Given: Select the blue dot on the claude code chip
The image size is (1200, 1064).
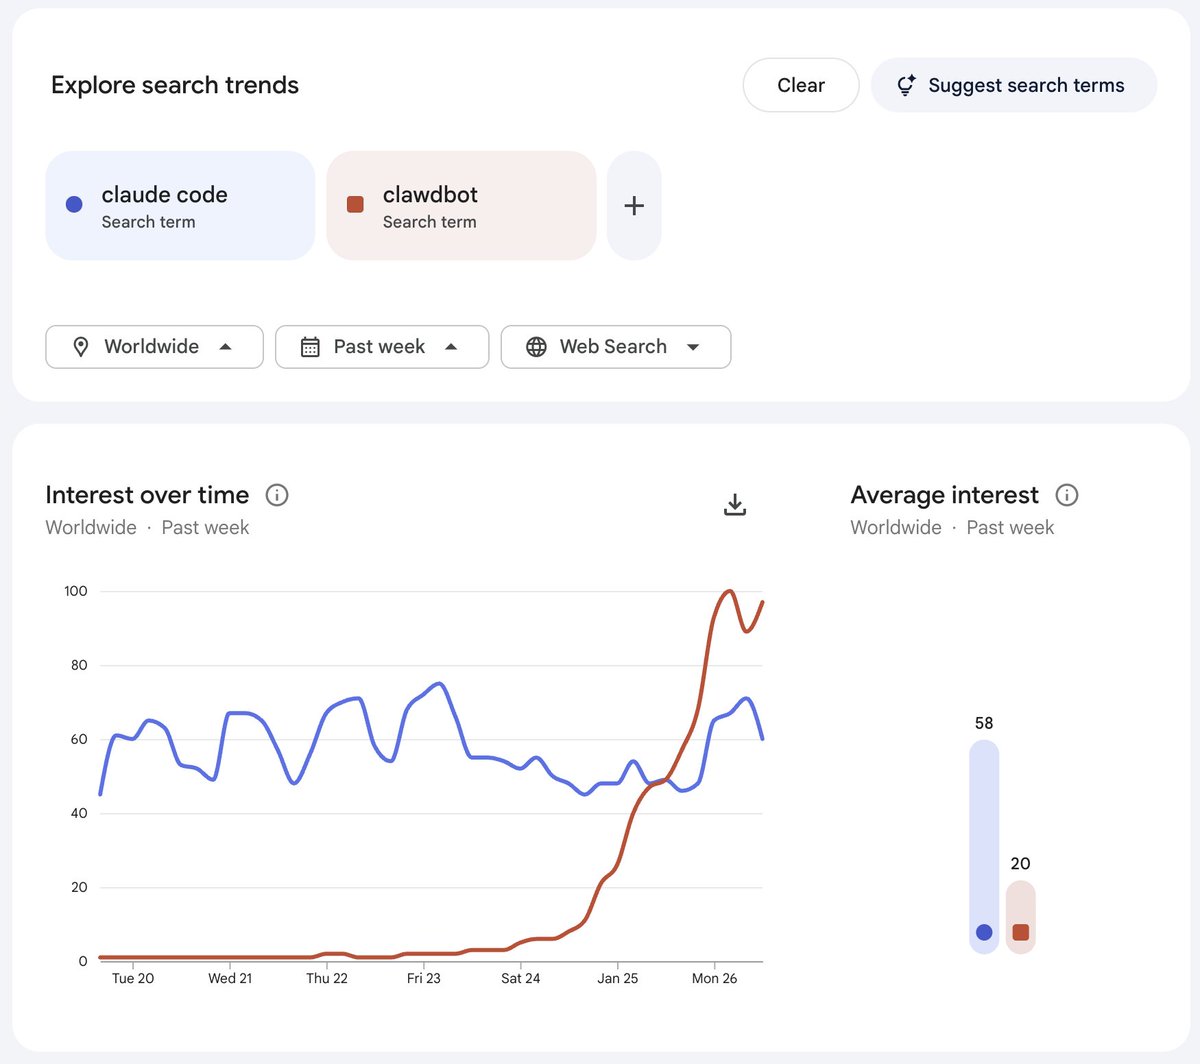Looking at the screenshot, I should 73,204.
